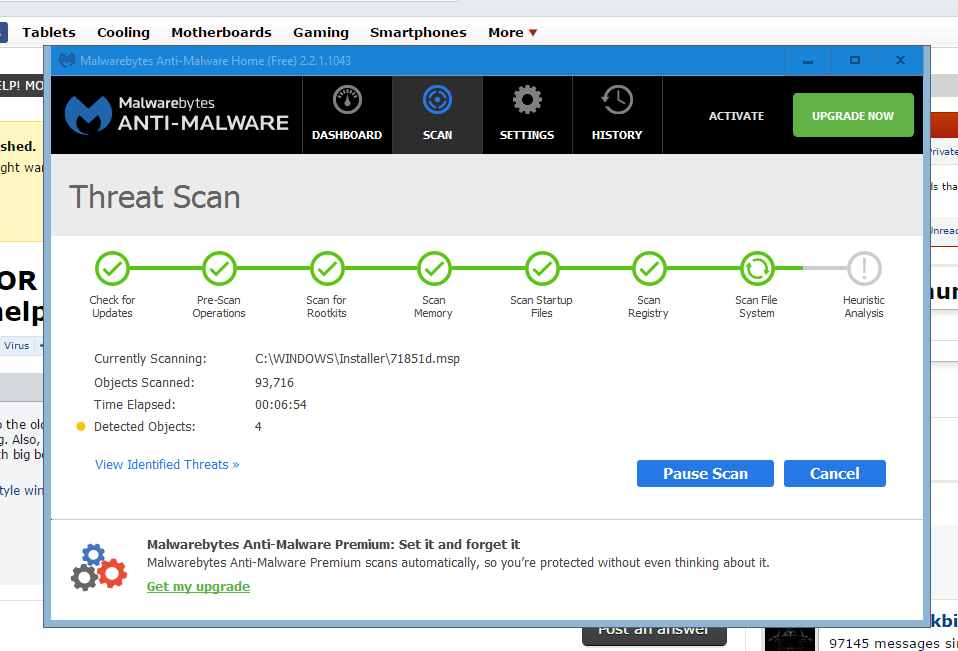Viewport: 958px width, 651px height.
Task: Open the History clock icon
Action: 617,100
